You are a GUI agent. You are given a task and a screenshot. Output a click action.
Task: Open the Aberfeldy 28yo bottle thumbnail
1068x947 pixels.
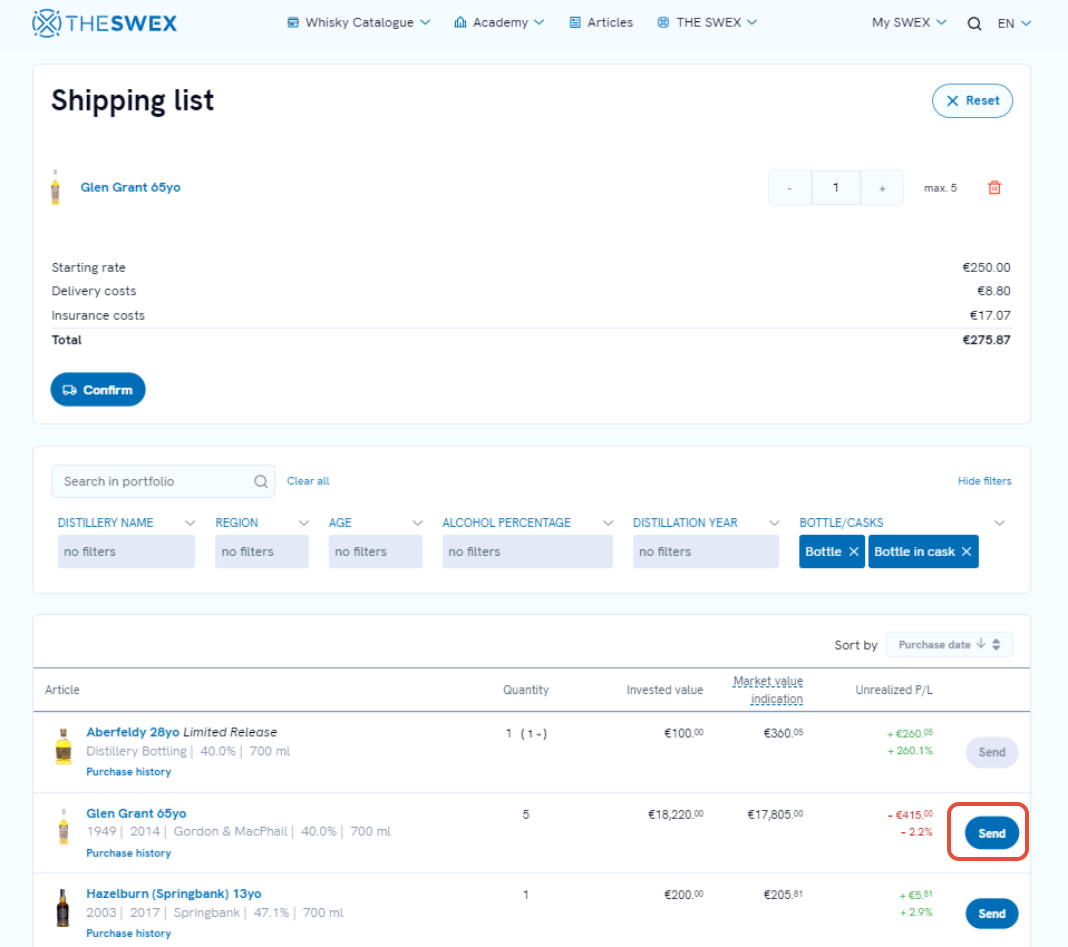pyautogui.click(x=63, y=747)
